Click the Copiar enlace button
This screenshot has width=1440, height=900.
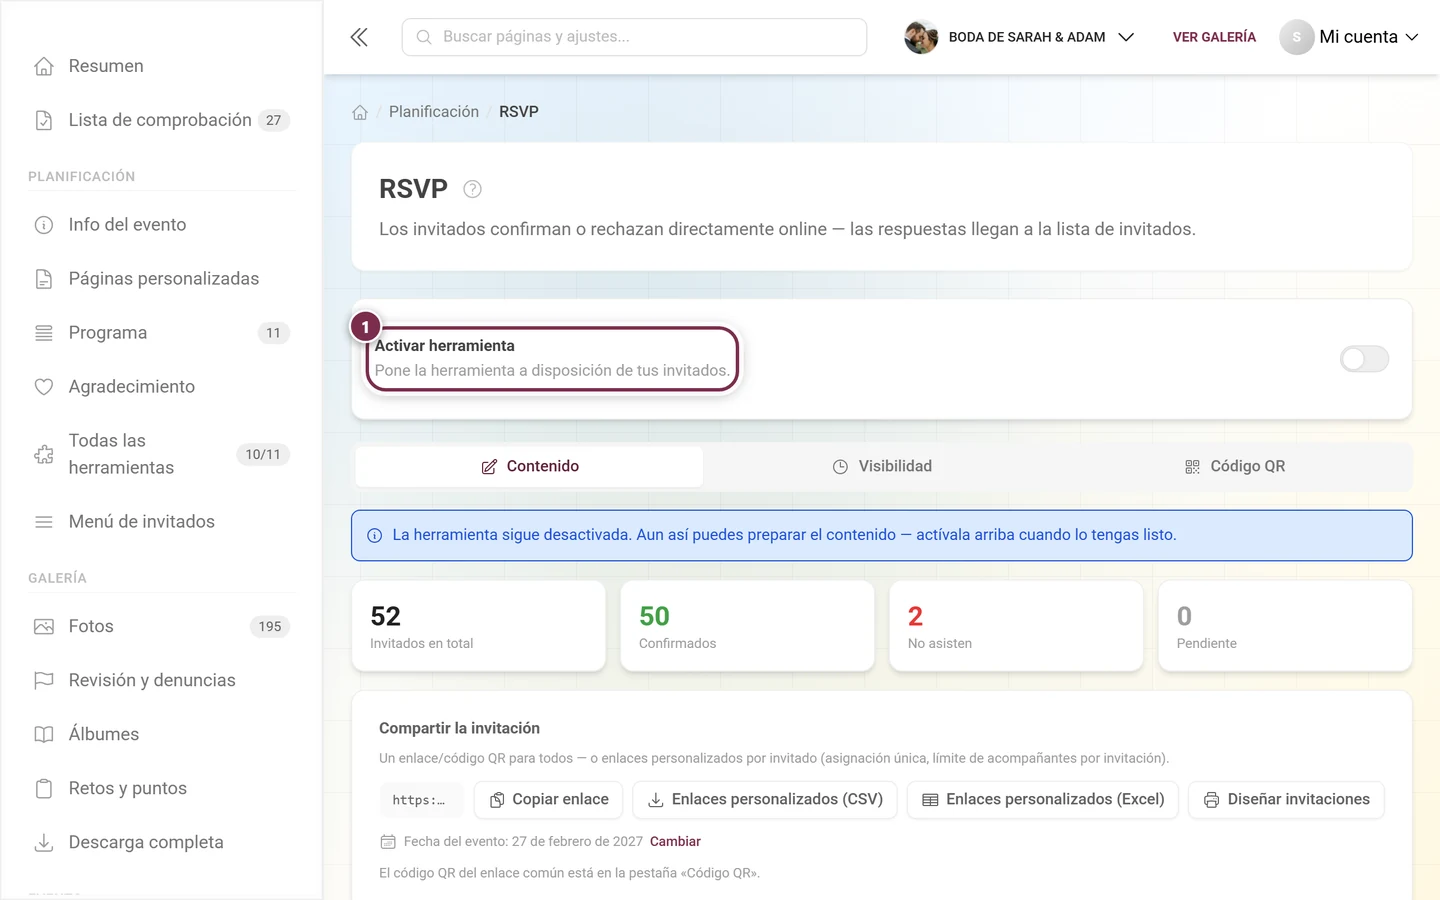coord(549,800)
